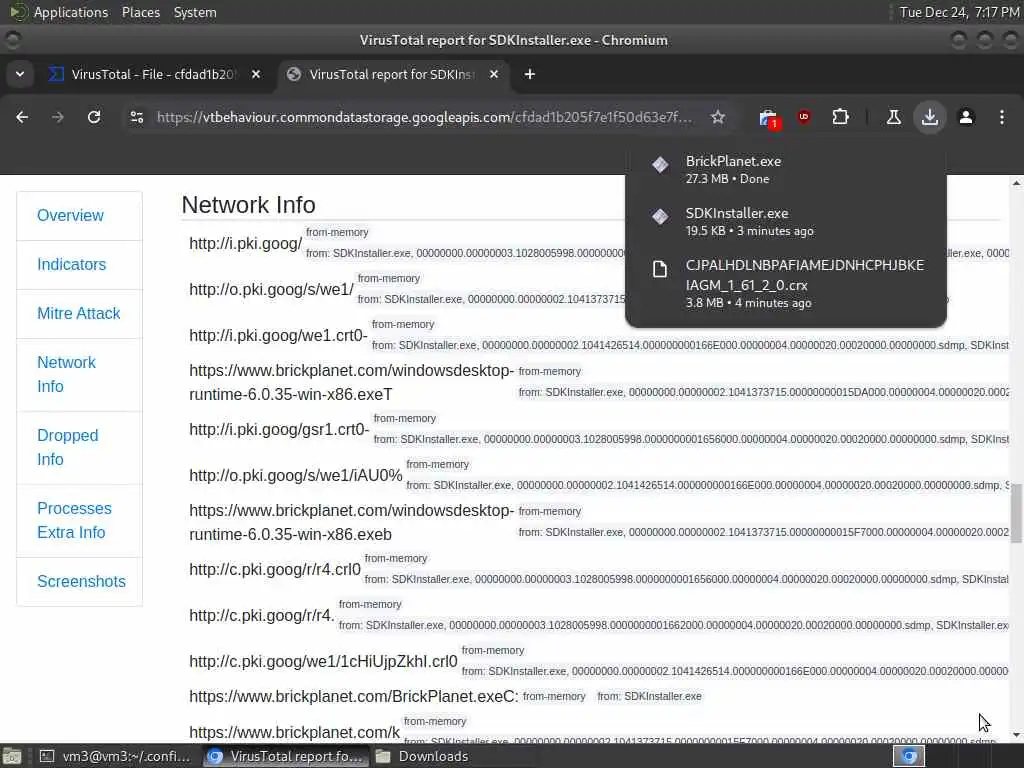Select the brickplanet URL ending 'win-x86.exeT'
This screenshot has height=768, width=1024.
(352, 382)
